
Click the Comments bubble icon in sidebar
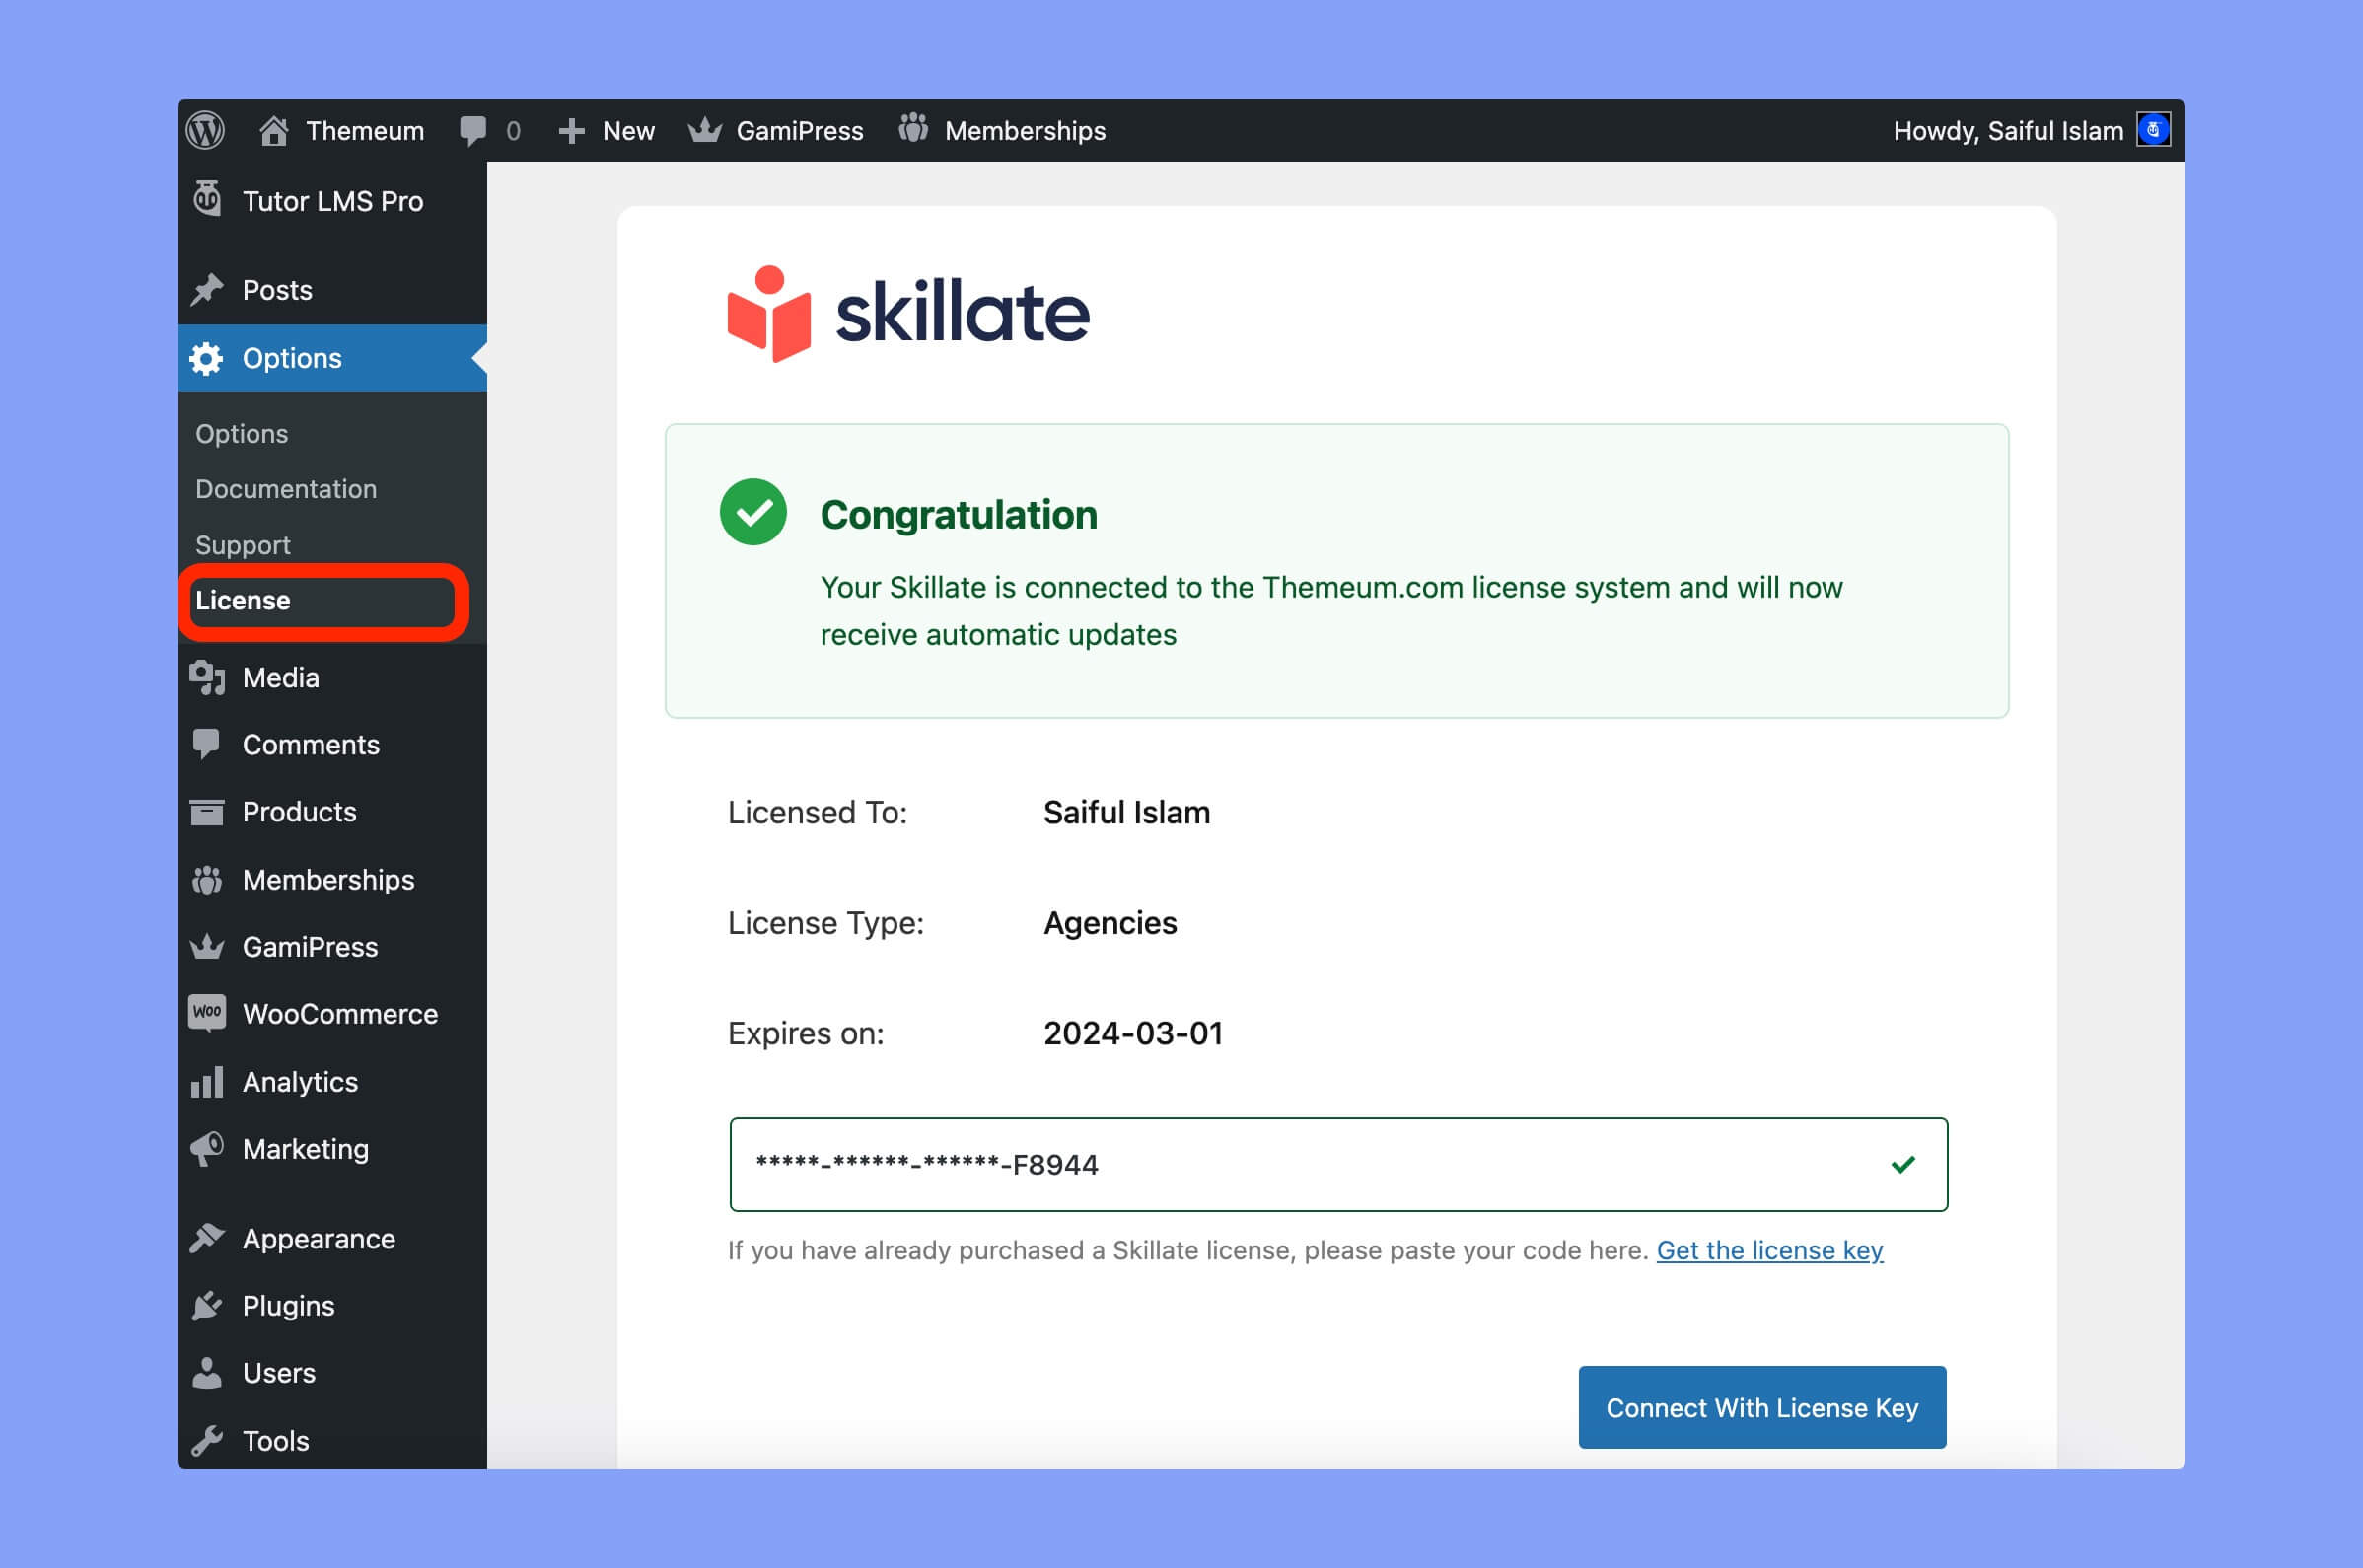tap(206, 744)
